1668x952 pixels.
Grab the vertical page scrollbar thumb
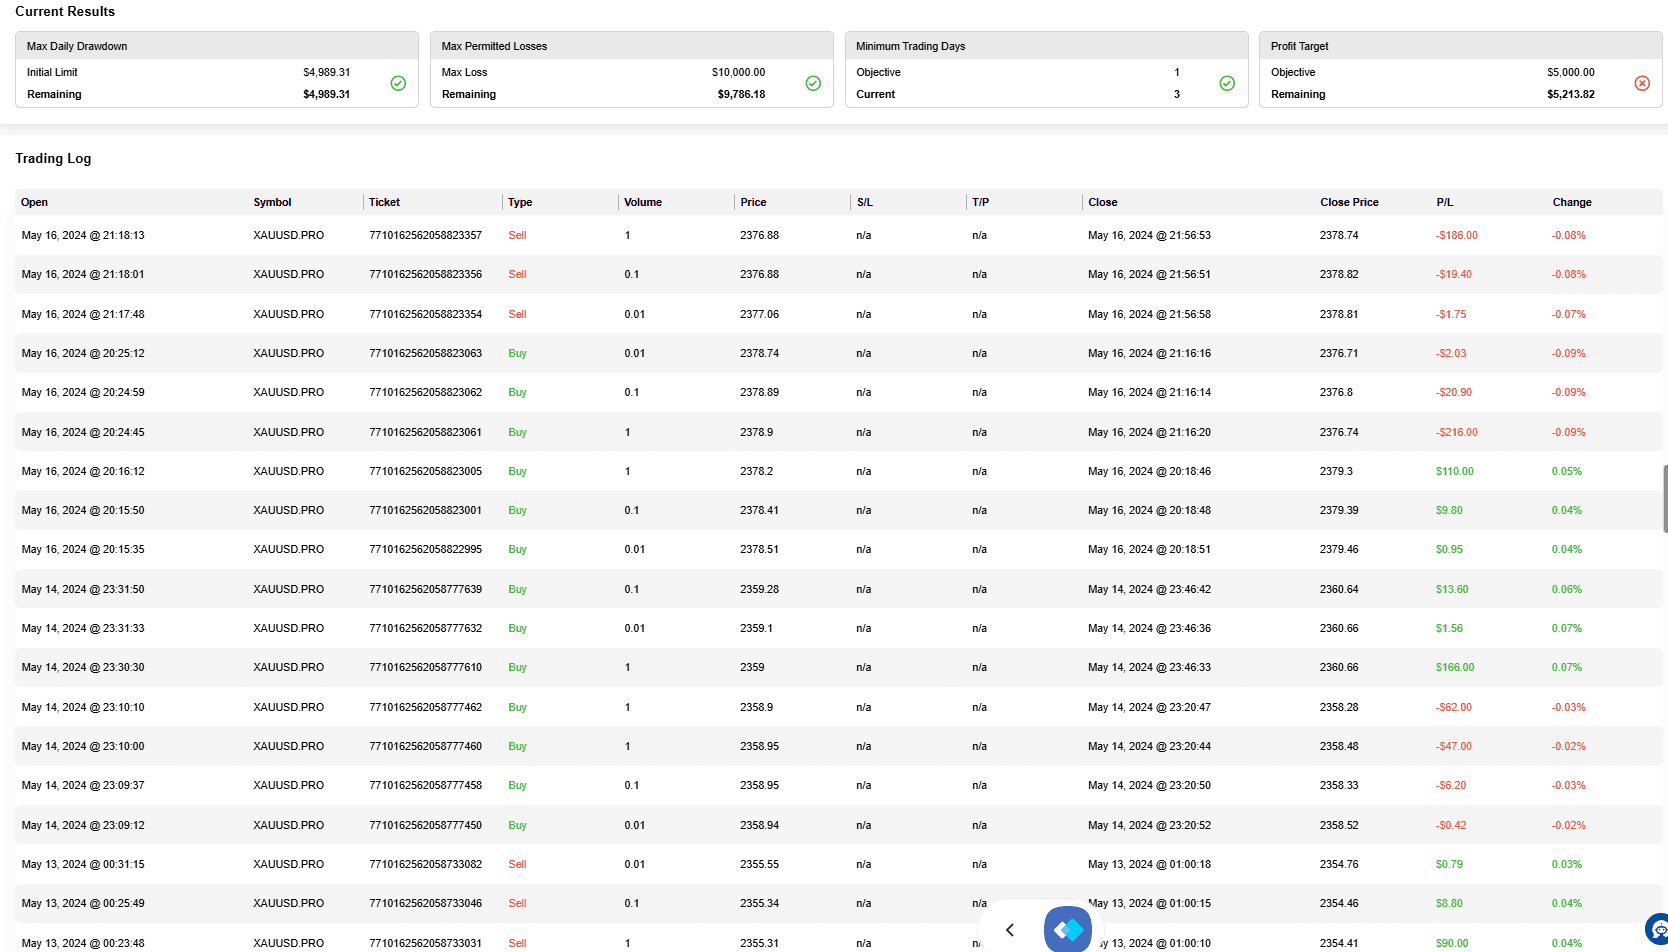pos(1665,498)
